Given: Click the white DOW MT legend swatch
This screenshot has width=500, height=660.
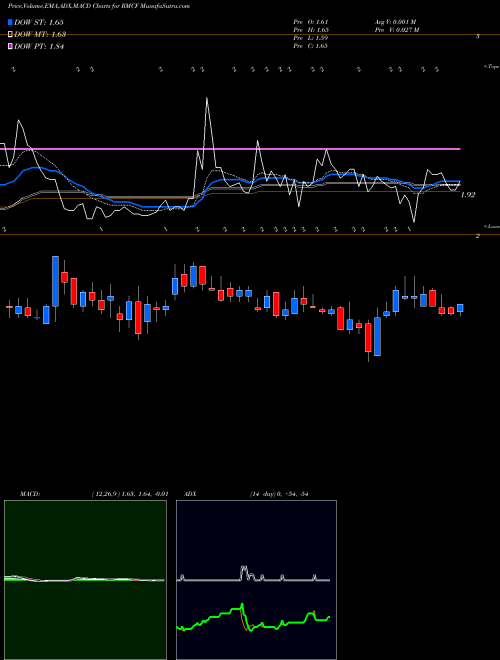Looking at the screenshot, I should [11, 35].
